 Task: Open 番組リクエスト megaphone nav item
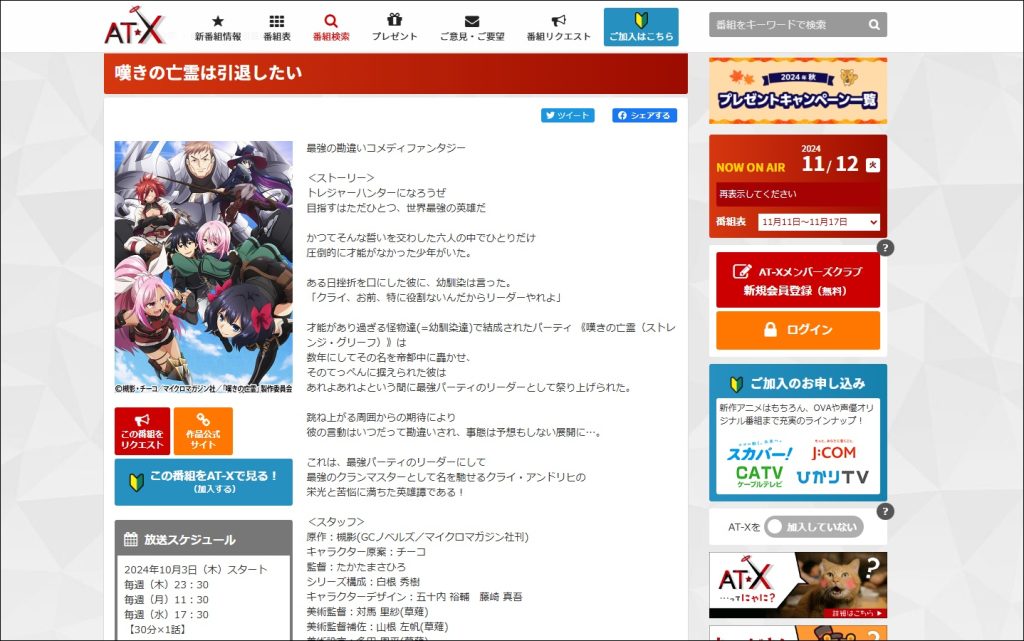click(559, 27)
